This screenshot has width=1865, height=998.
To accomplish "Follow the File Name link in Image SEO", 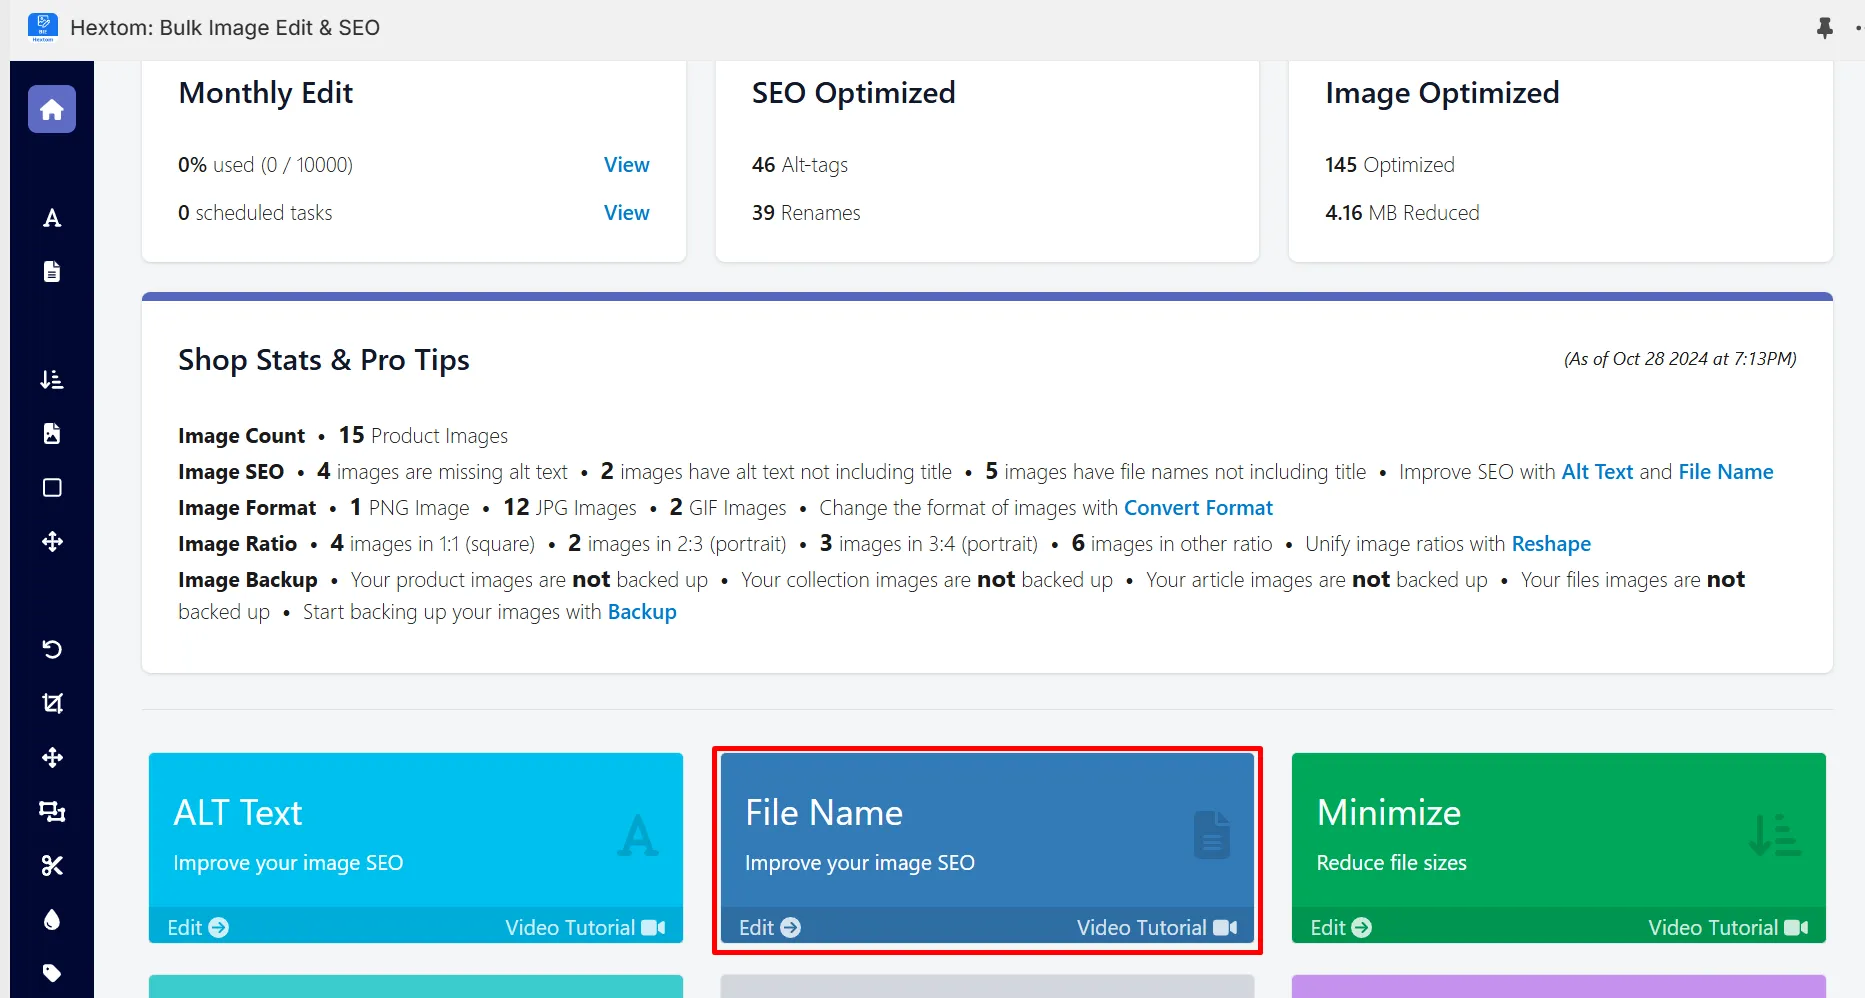I will (1726, 472).
